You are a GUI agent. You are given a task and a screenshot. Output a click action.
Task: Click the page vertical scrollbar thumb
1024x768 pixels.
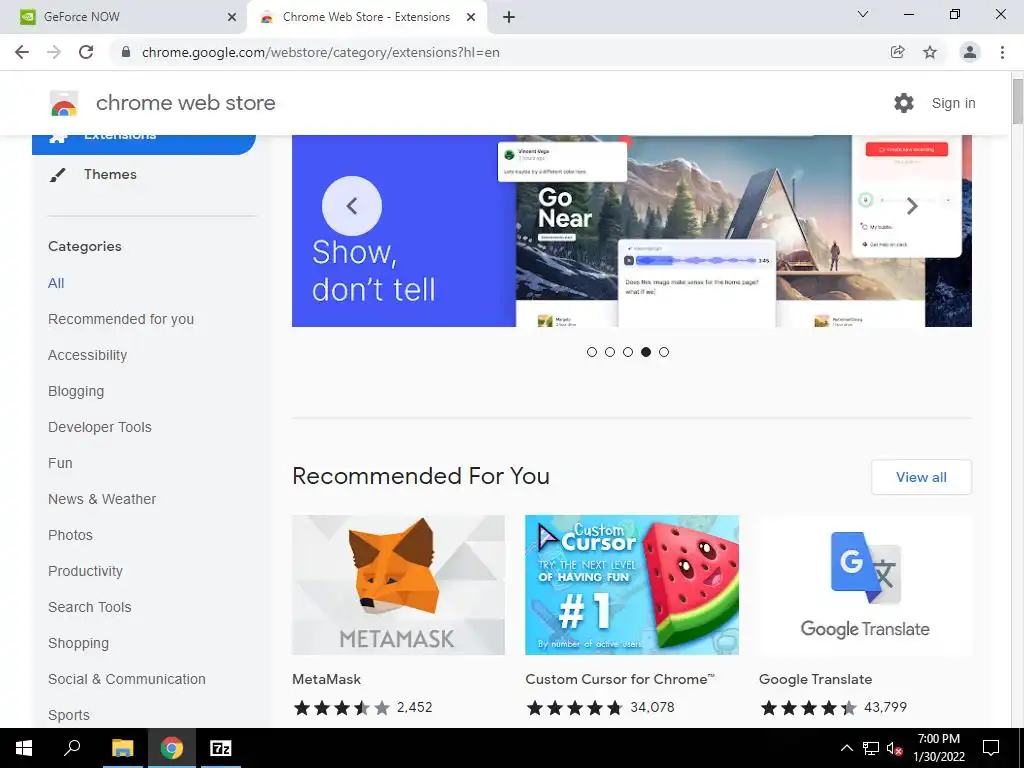pos(1017,100)
